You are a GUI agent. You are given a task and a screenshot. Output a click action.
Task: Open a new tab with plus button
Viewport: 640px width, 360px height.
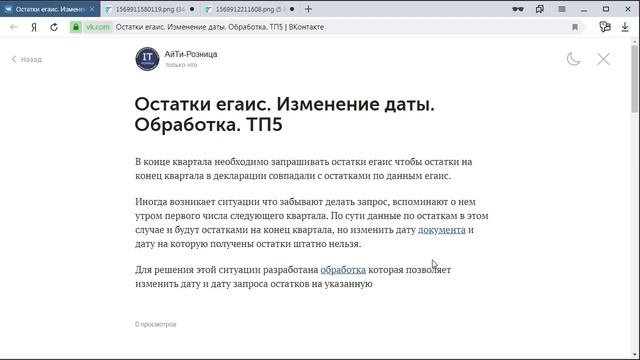click(308, 9)
